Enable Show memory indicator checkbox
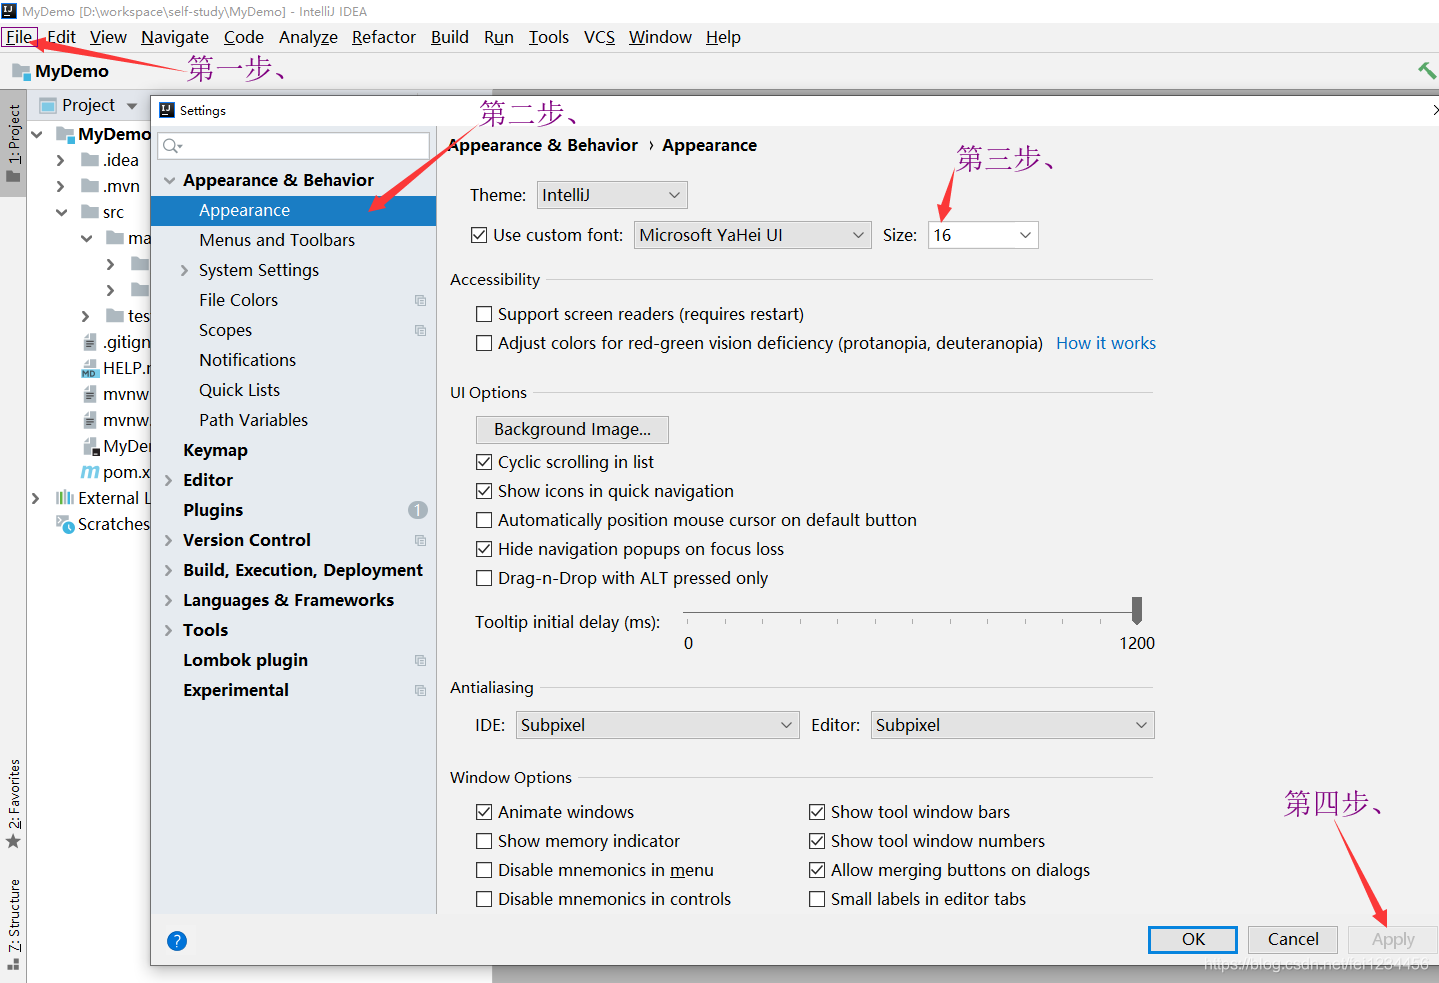This screenshot has height=983, width=1439. pyautogui.click(x=484, y=841)
